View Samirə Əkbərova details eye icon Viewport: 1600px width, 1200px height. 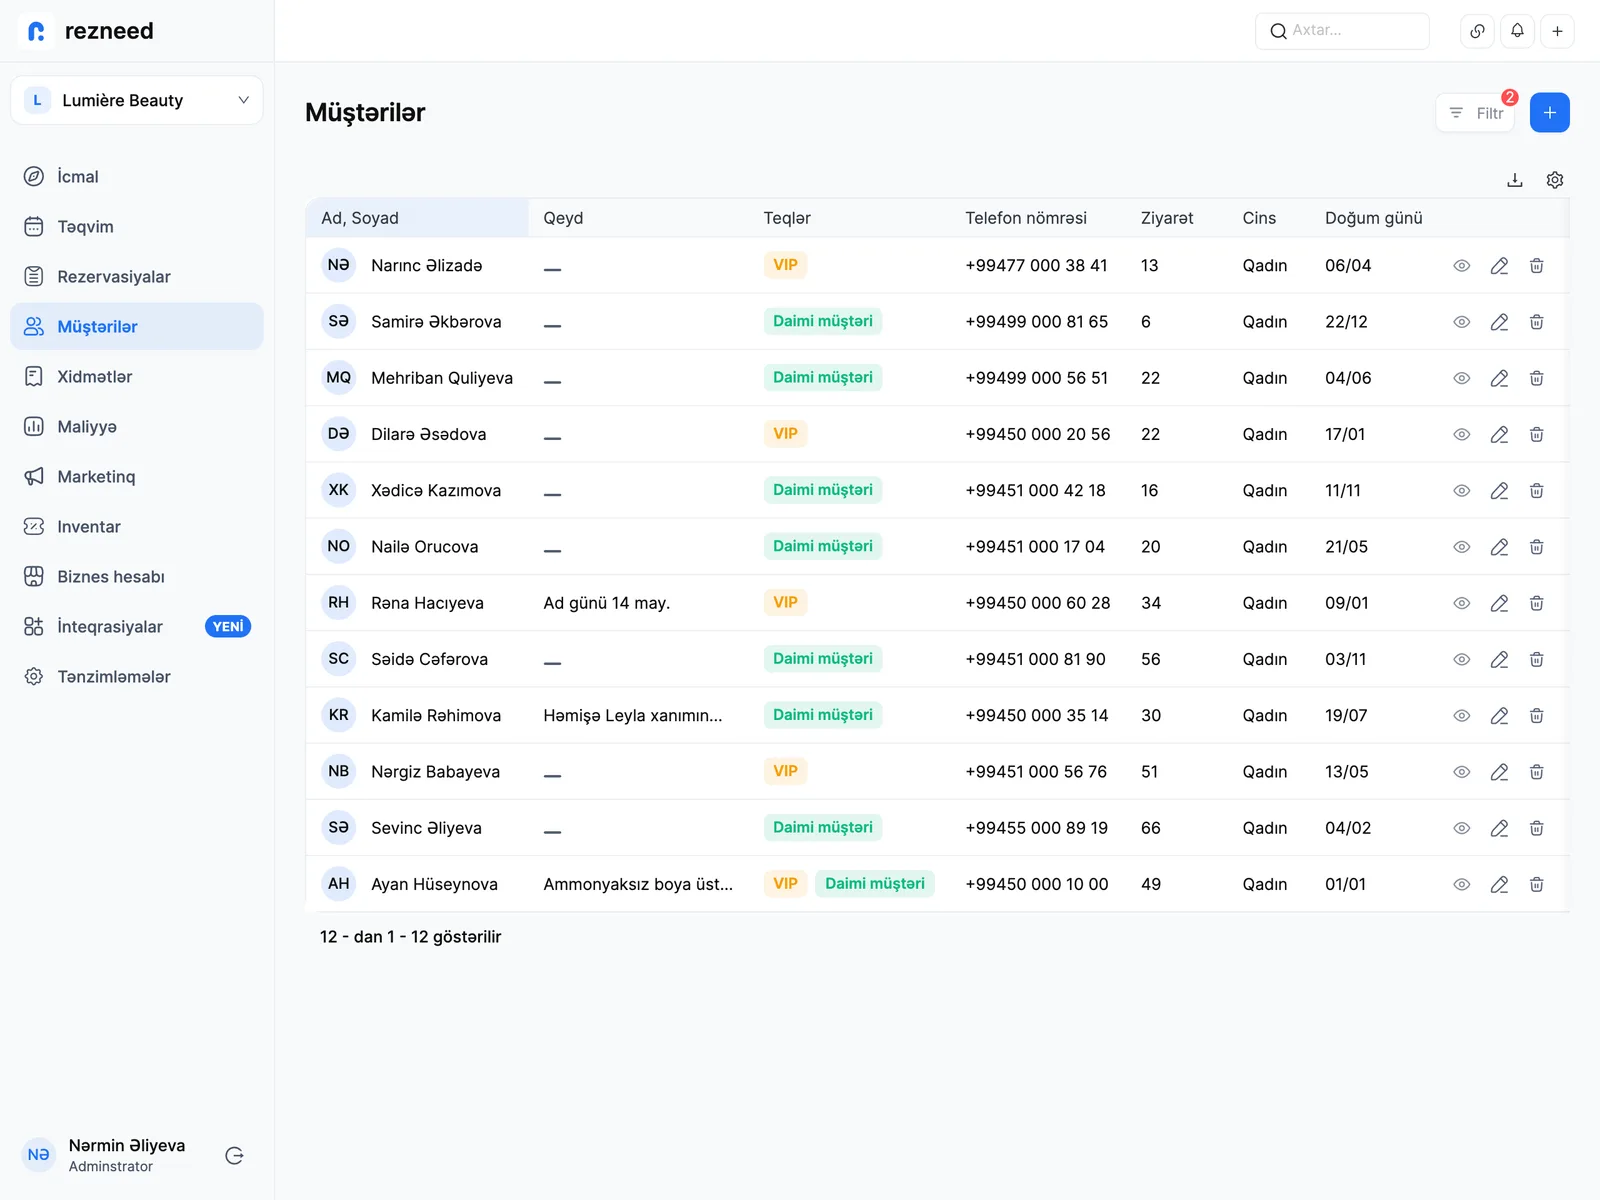[x=1462, y=322]
